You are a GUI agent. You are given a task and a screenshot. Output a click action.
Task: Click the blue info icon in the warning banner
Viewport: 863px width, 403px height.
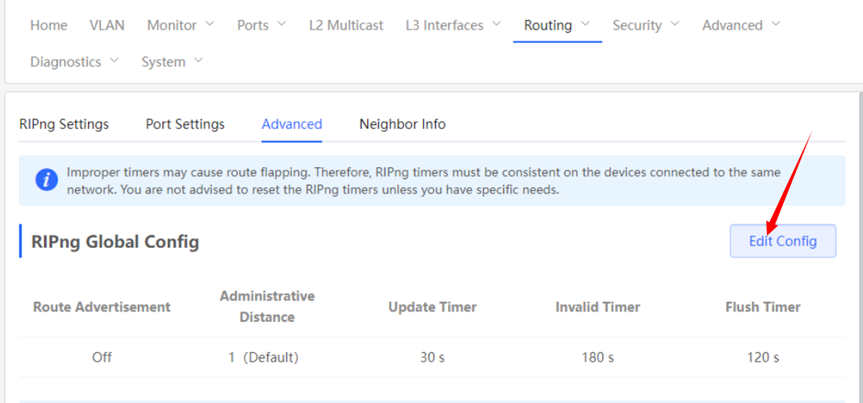[46, 180]
